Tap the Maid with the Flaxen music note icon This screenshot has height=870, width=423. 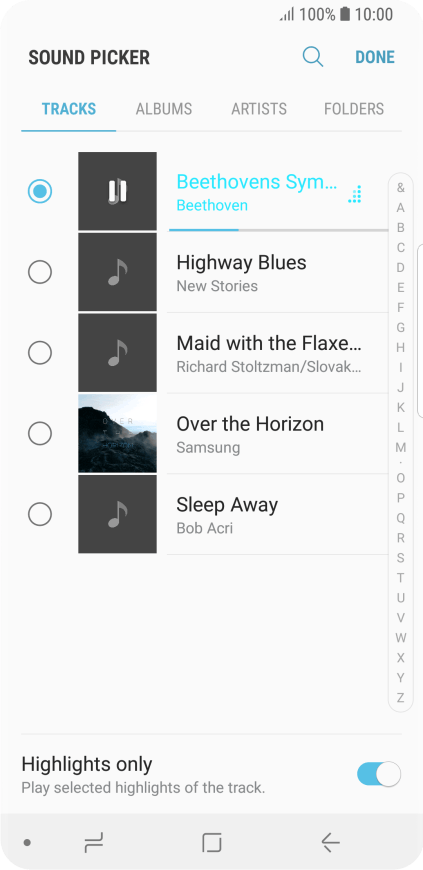pos(117,353)
